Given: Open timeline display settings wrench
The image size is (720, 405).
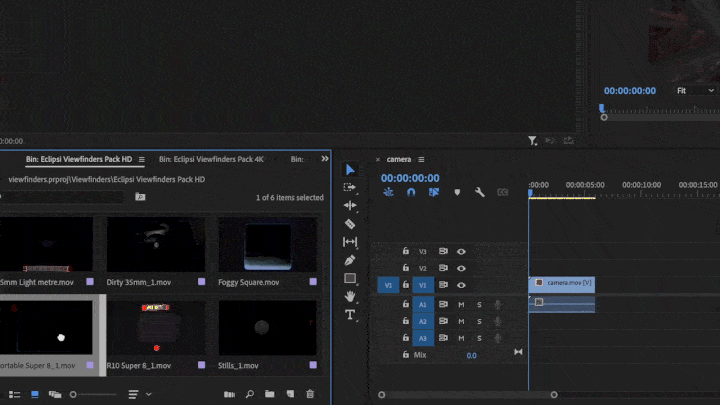Looking at the screenshot, I should click(480, 192).
